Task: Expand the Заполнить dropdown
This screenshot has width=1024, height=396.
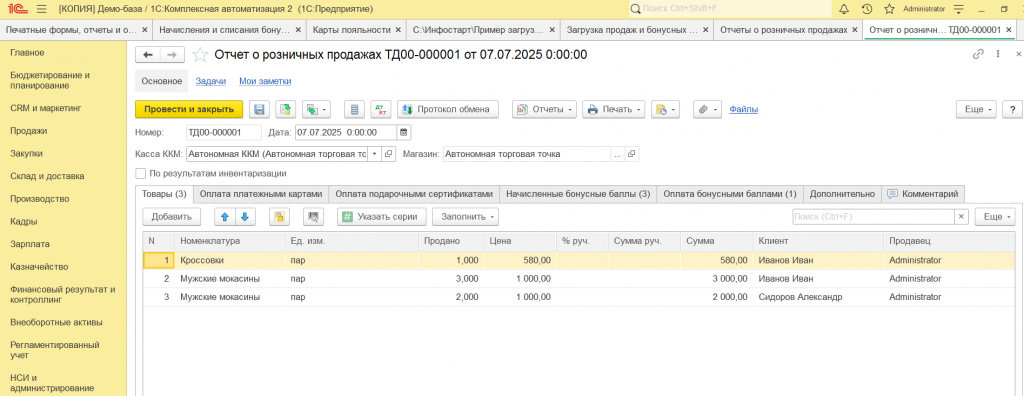Action: pos(466,216)
